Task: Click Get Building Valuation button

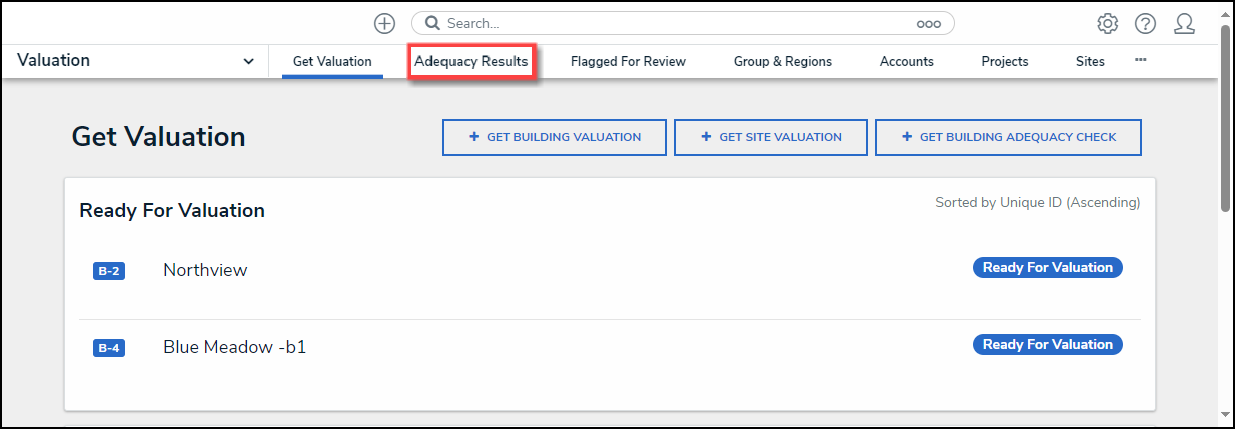Action: click(554, 137)
